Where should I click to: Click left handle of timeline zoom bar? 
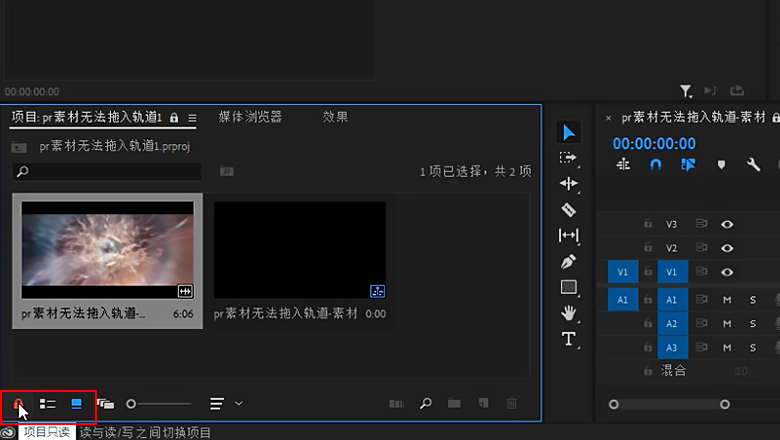[x=614, y=404]
